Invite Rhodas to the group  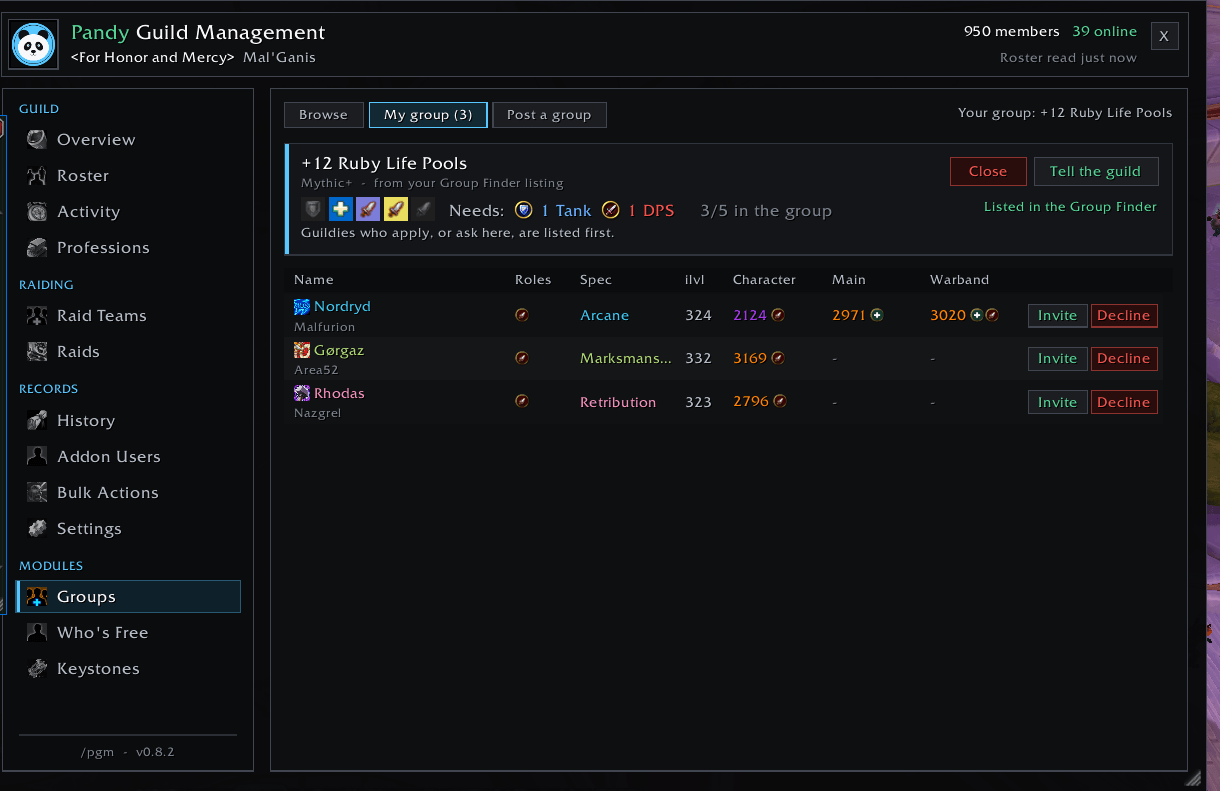pos(1057,402)
